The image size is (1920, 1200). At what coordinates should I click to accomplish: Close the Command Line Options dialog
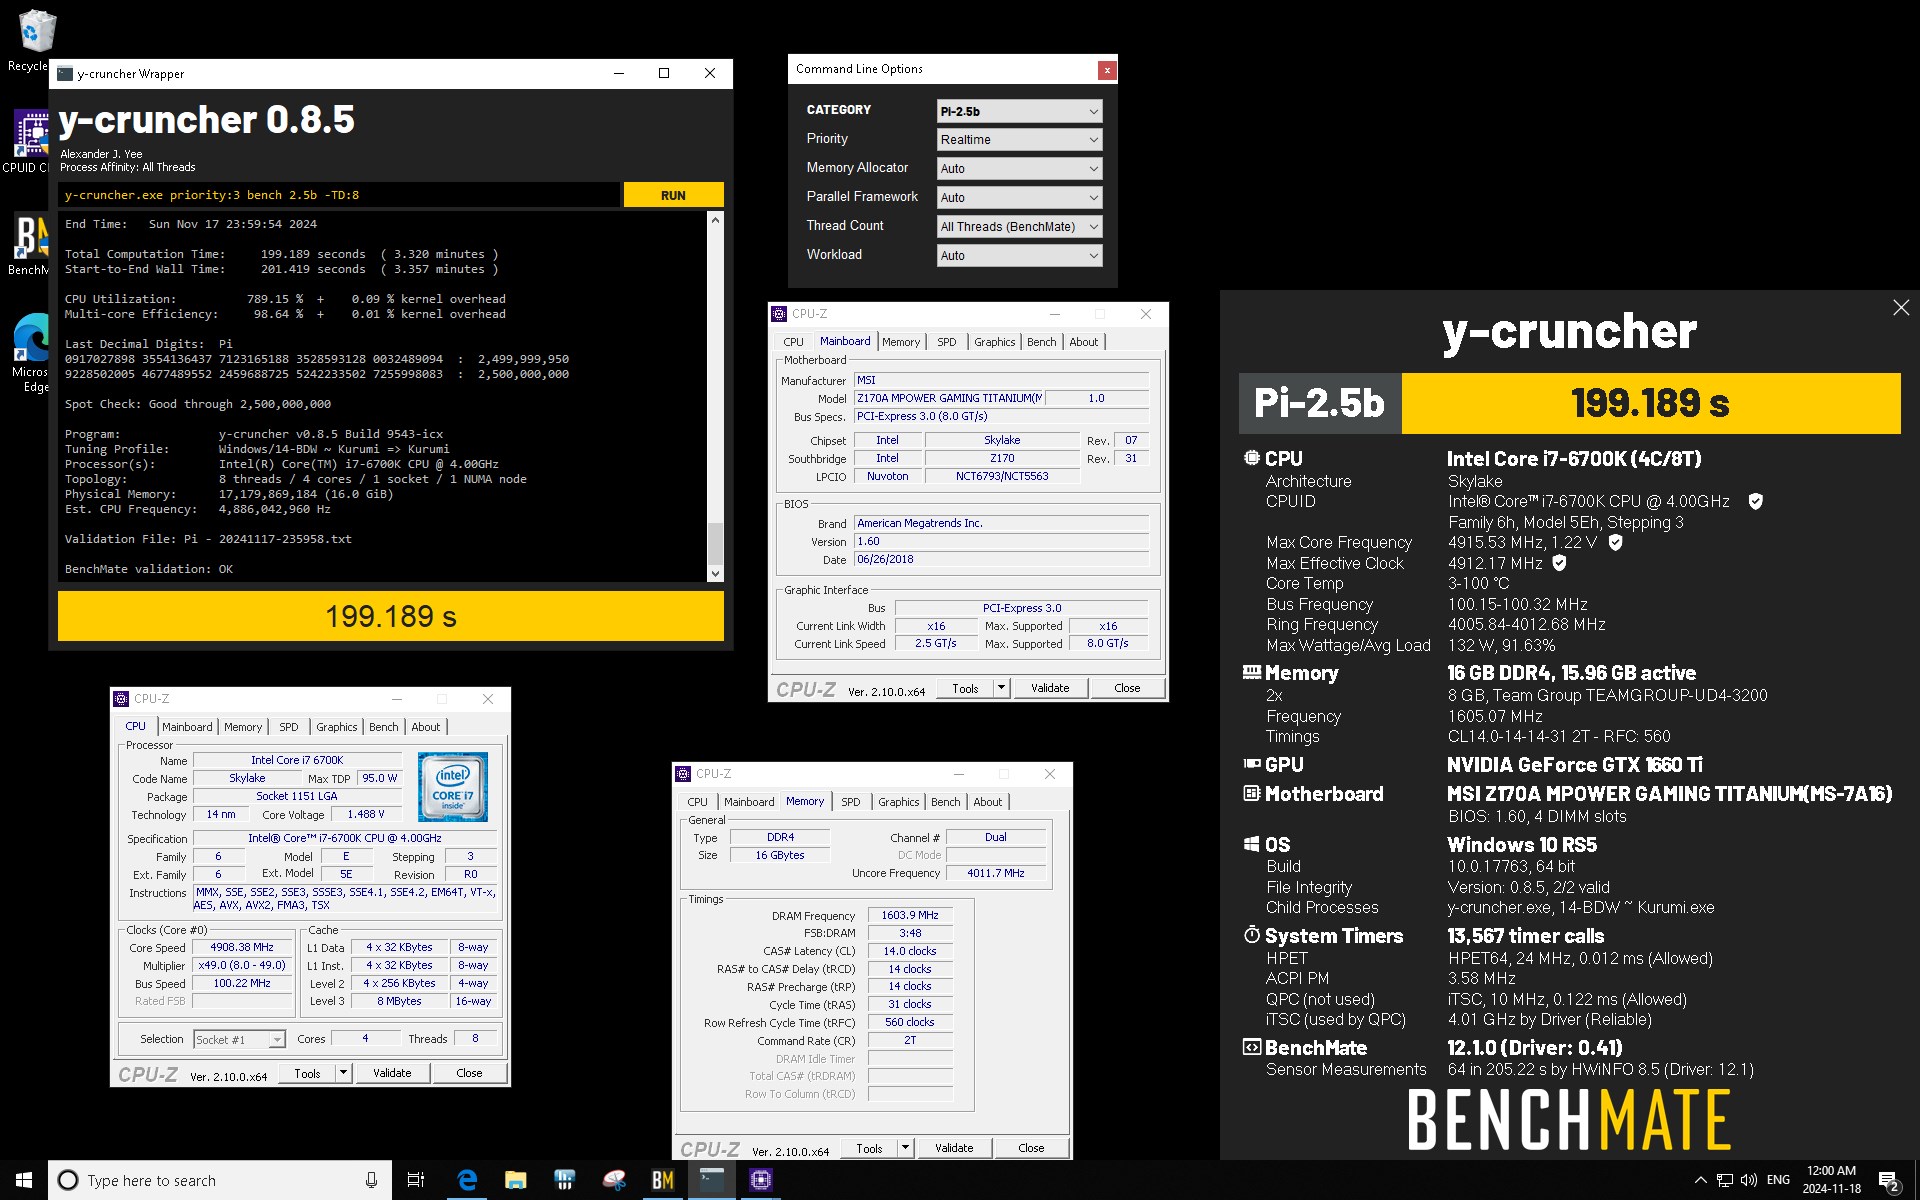(x=1106, y=70)
